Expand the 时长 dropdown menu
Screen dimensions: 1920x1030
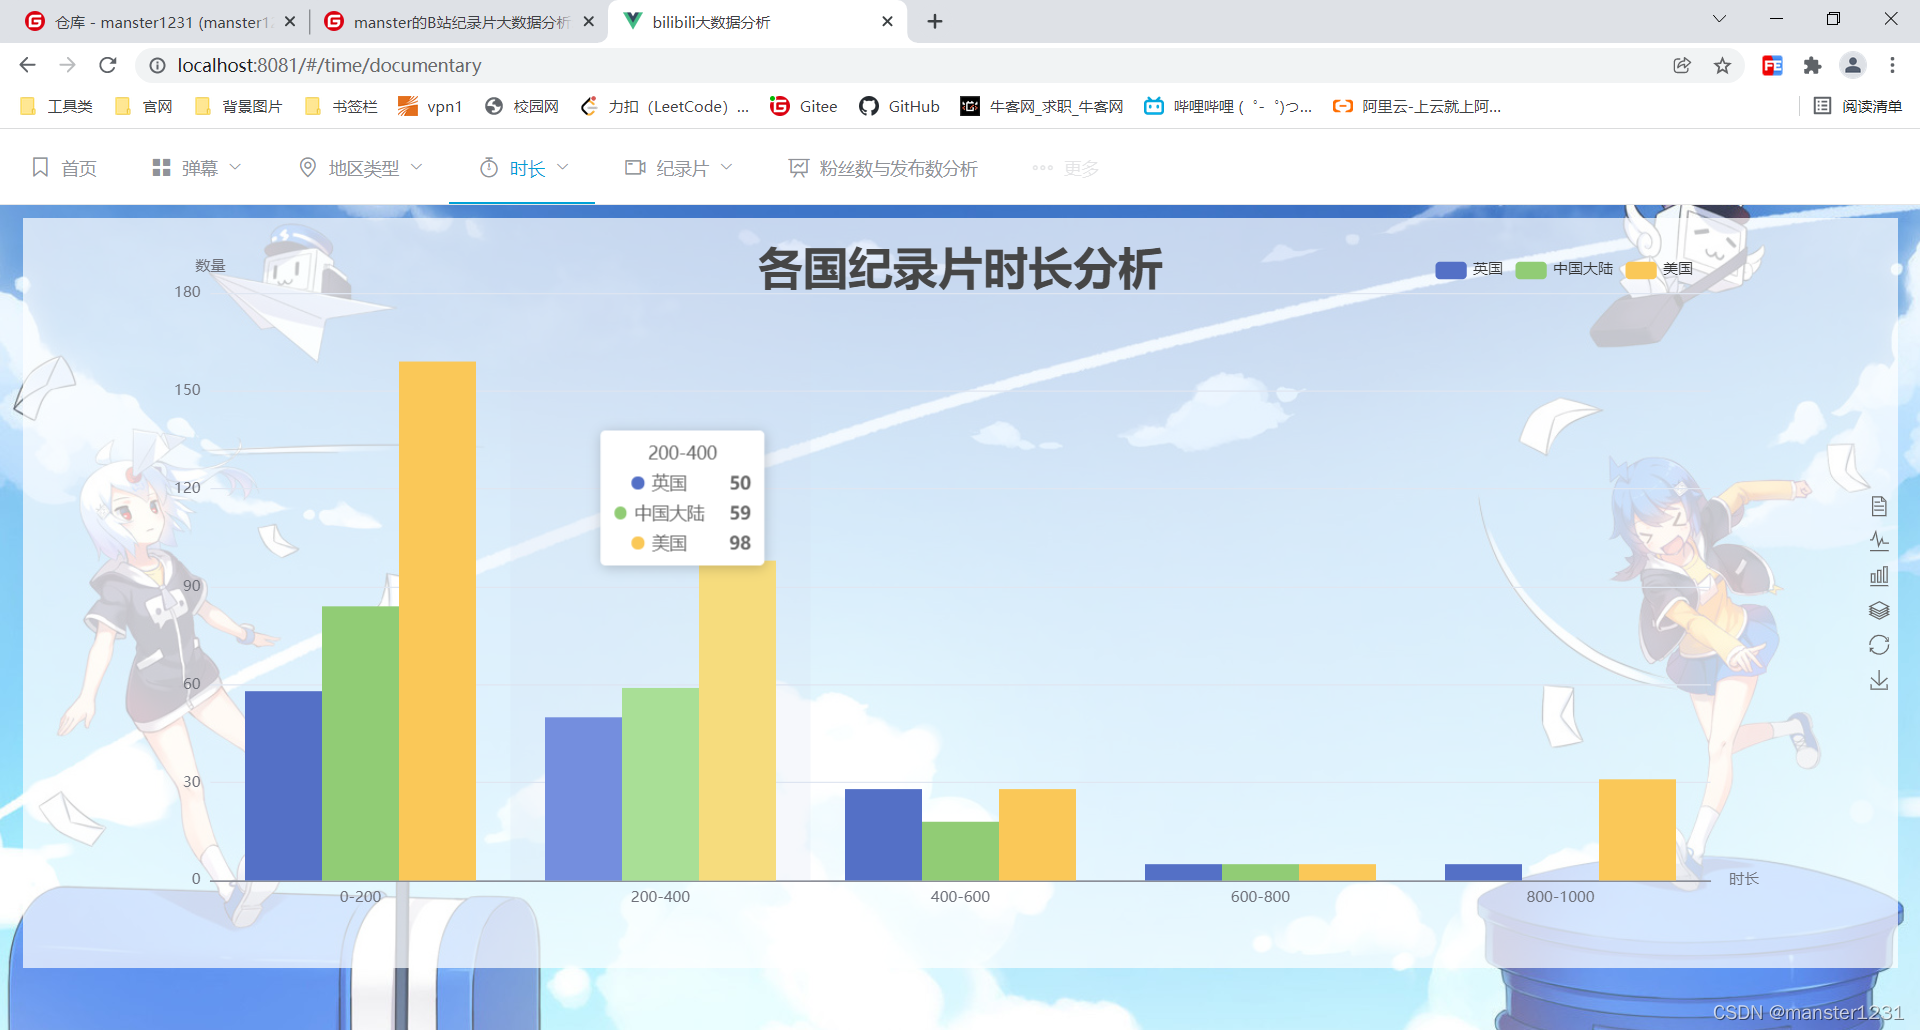[523, 168]
